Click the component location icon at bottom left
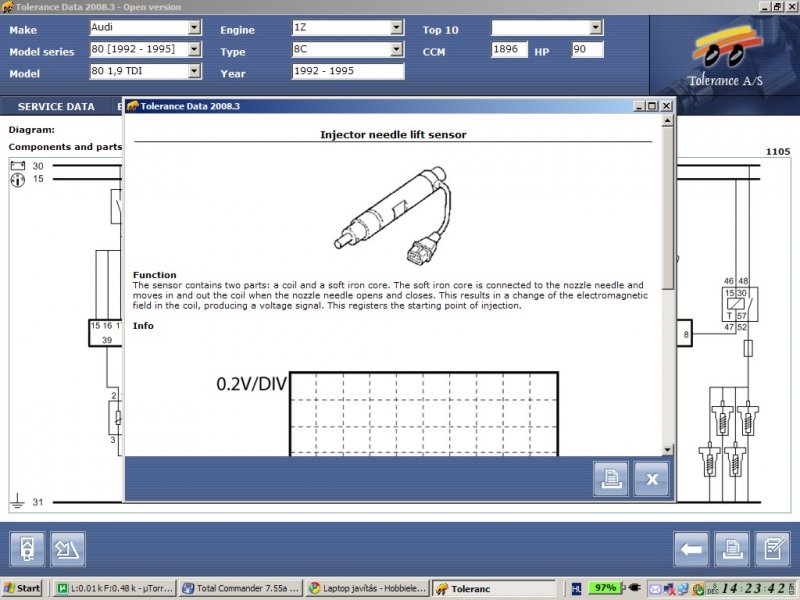This screenshot has width=800, height=600. (x=68, y=549)
